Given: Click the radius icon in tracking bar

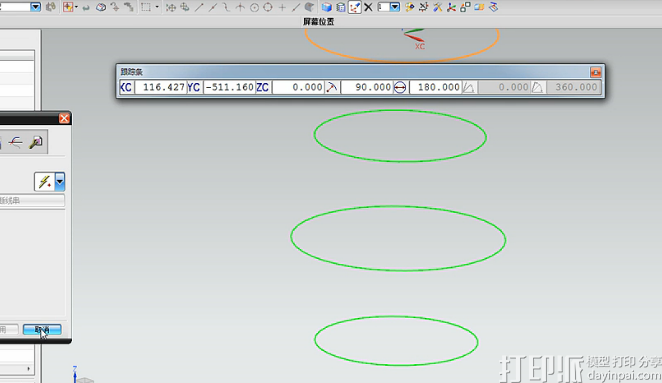Looking at the screenshot, I should 332,87.
